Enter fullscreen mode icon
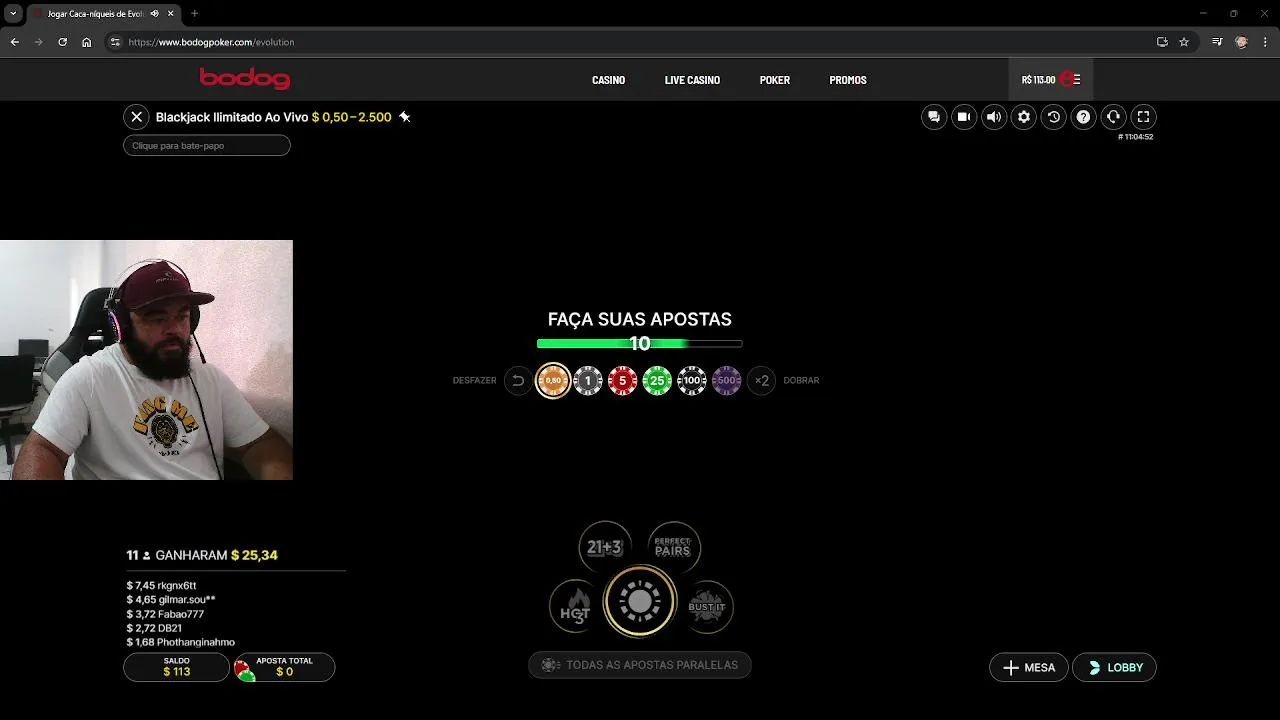This screenshot has height=720, width=1280. coord(1144,117)
